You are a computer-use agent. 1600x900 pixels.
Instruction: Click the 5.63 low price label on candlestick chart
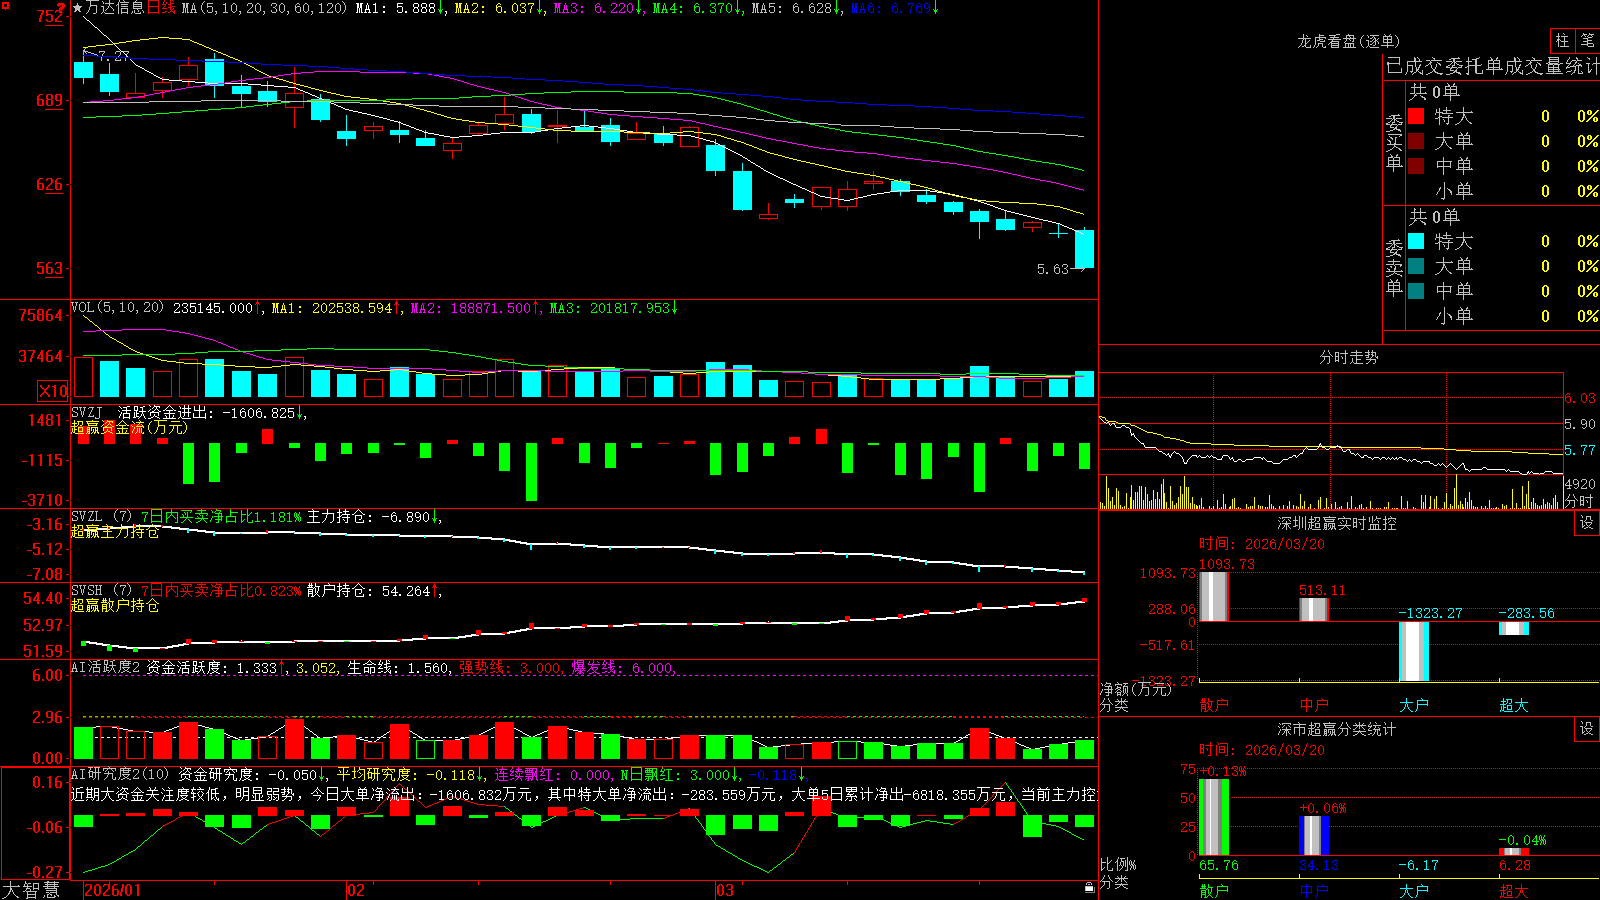coord(1053,269)
